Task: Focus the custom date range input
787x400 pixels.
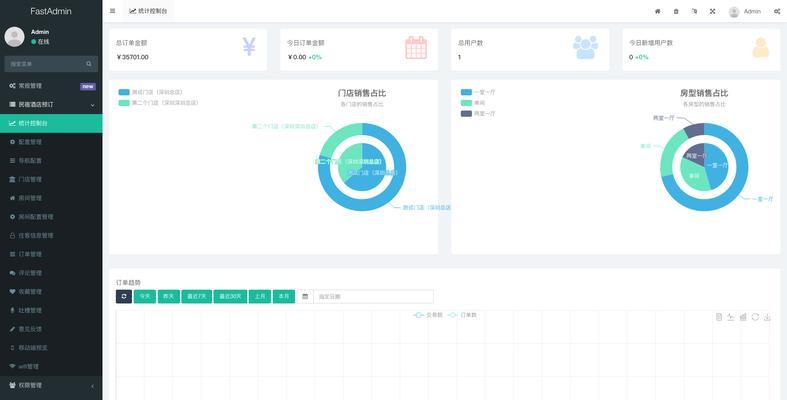Action: (373, 297)
